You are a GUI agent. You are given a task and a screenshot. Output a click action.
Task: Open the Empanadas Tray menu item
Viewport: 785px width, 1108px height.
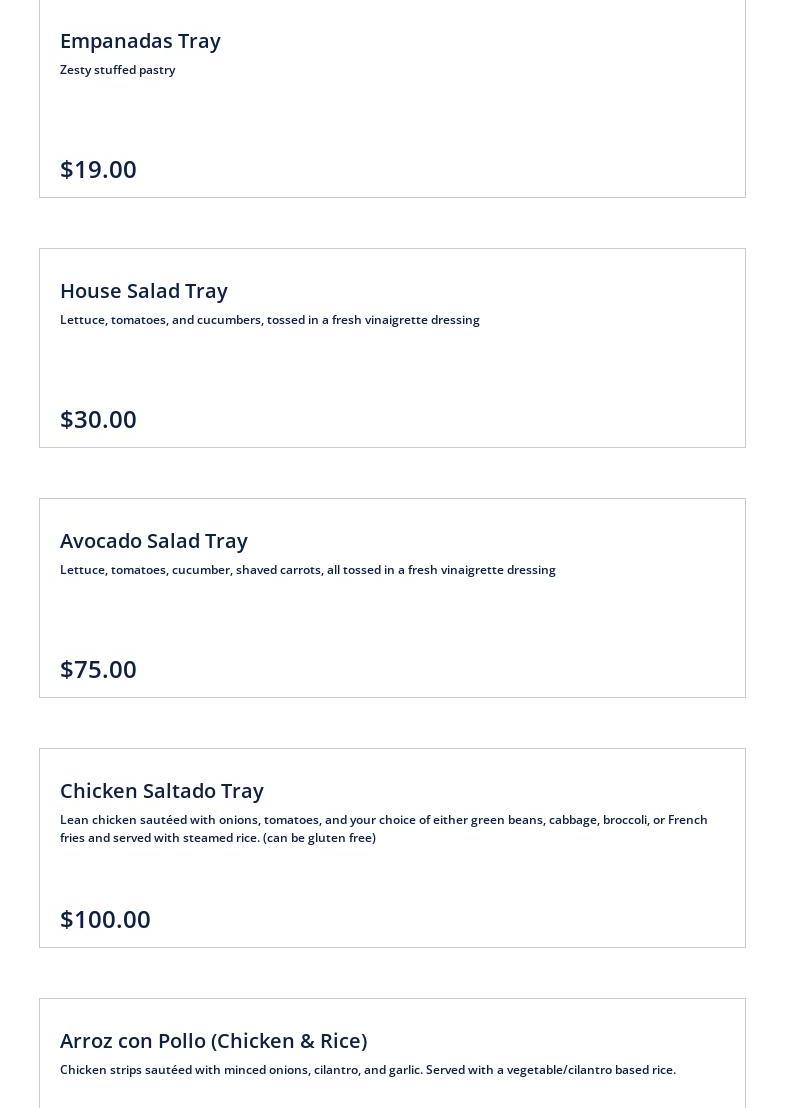[x=140, y=41]
